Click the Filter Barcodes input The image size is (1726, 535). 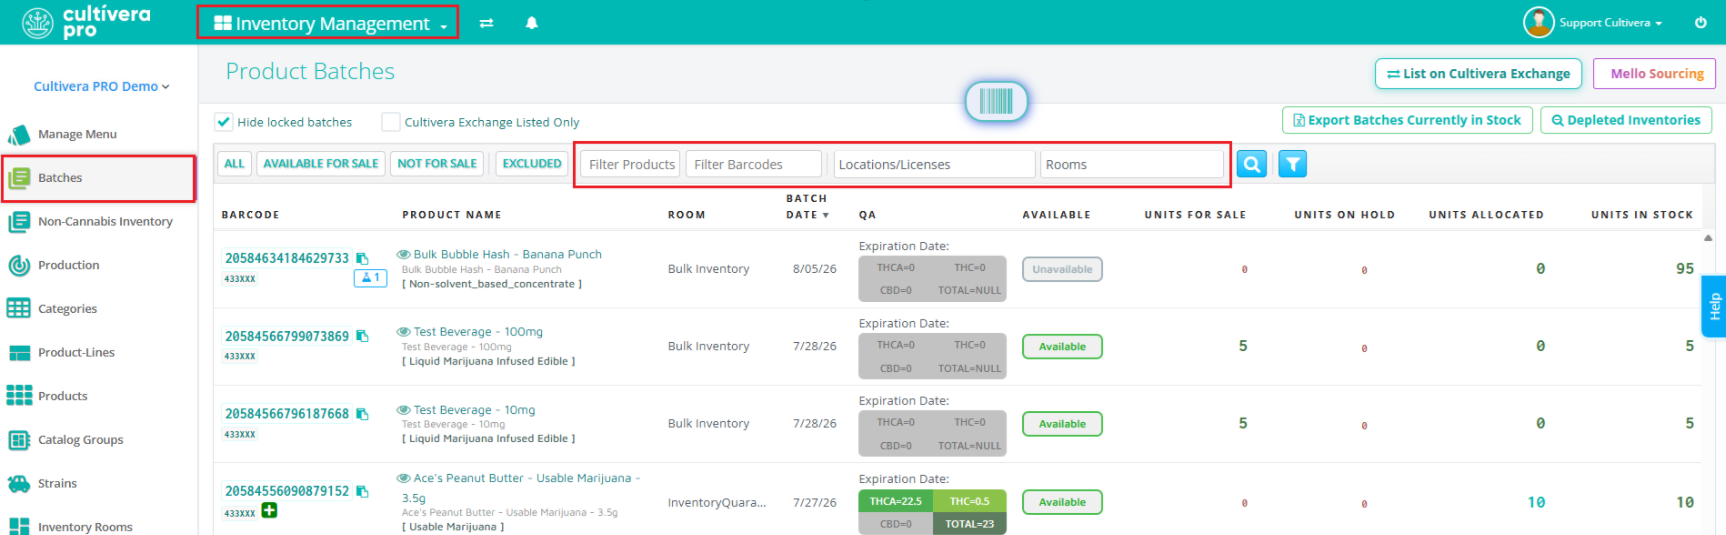pyautogui.click(x=754, y=164)
